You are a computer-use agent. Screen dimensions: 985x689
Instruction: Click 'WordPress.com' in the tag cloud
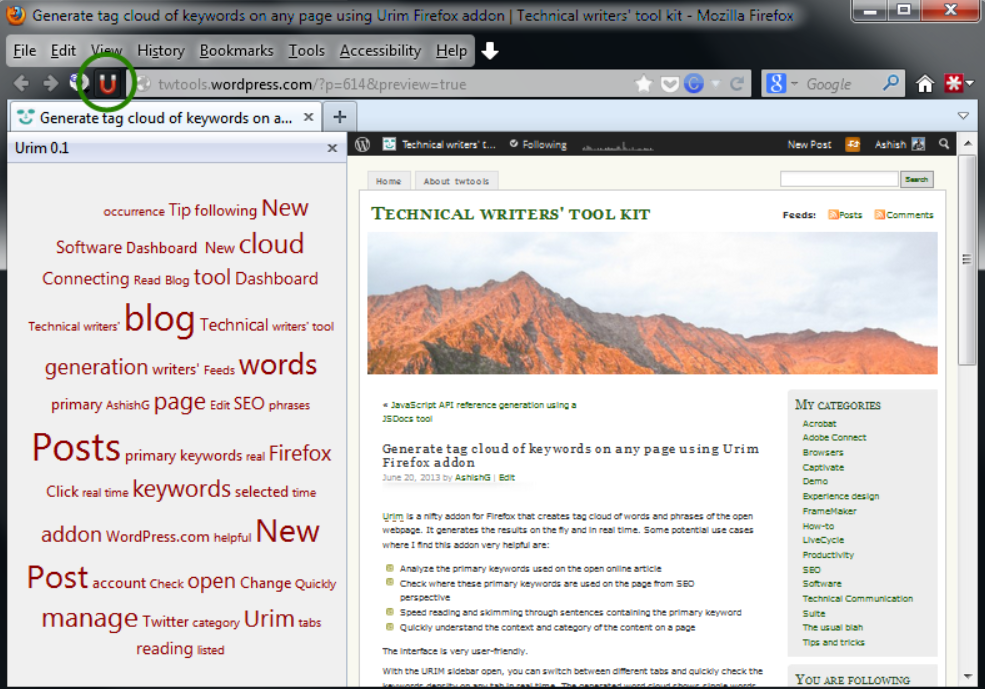coord(157,536)
